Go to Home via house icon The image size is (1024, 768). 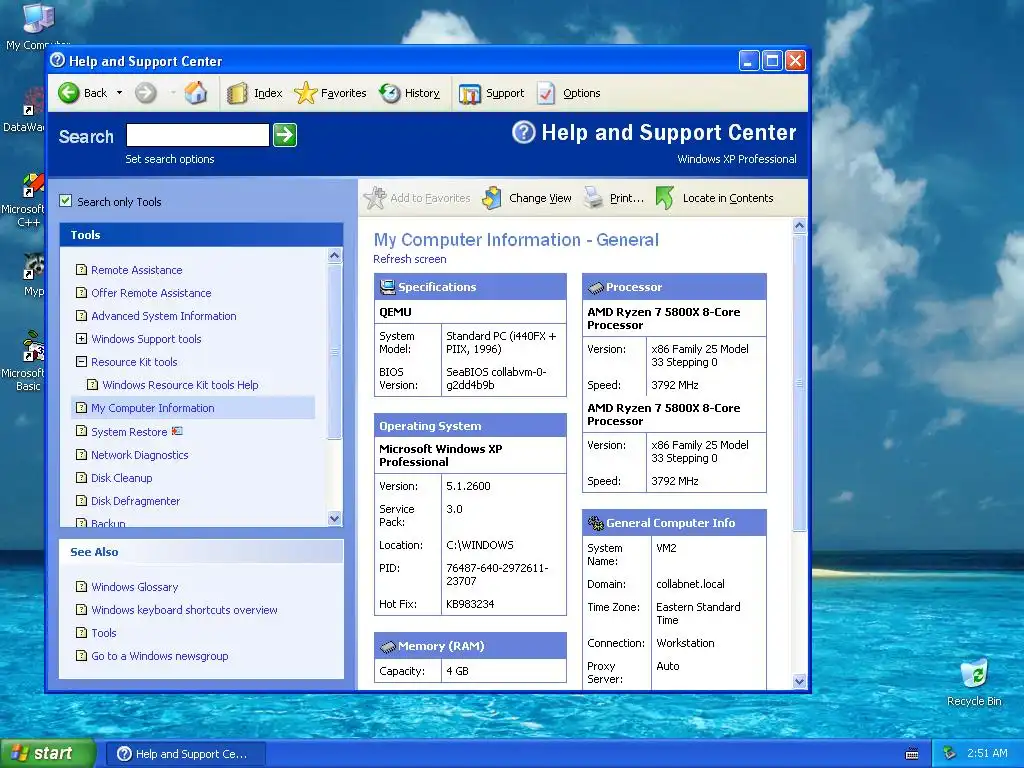(x=195, y=93)
